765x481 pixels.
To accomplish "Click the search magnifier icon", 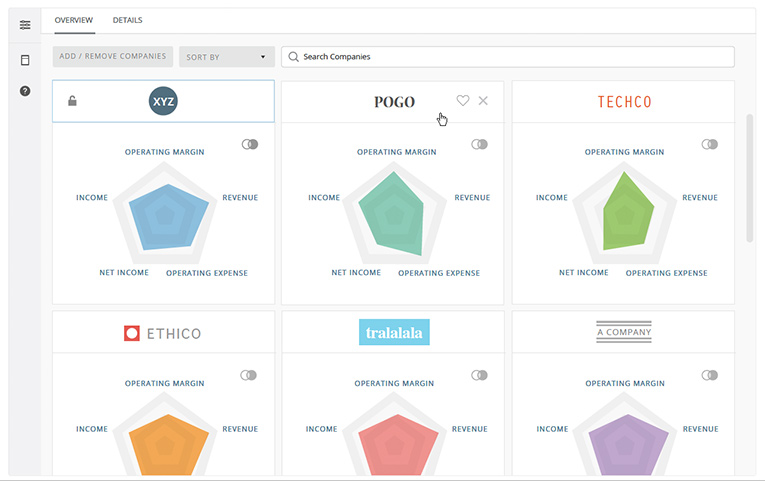I will pos(293,57).
